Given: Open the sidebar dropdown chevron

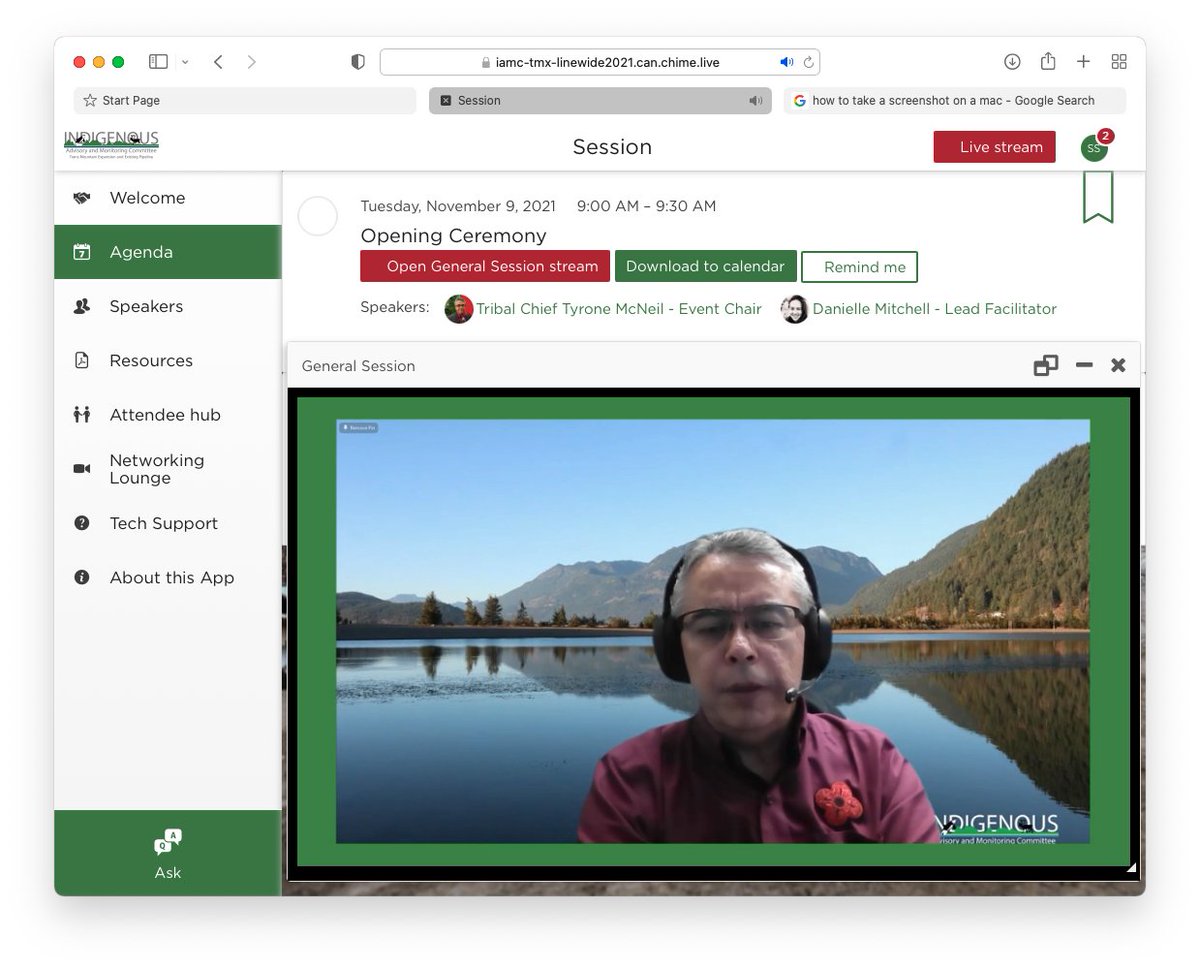Looking at the screenshot, I should [185, 62].
